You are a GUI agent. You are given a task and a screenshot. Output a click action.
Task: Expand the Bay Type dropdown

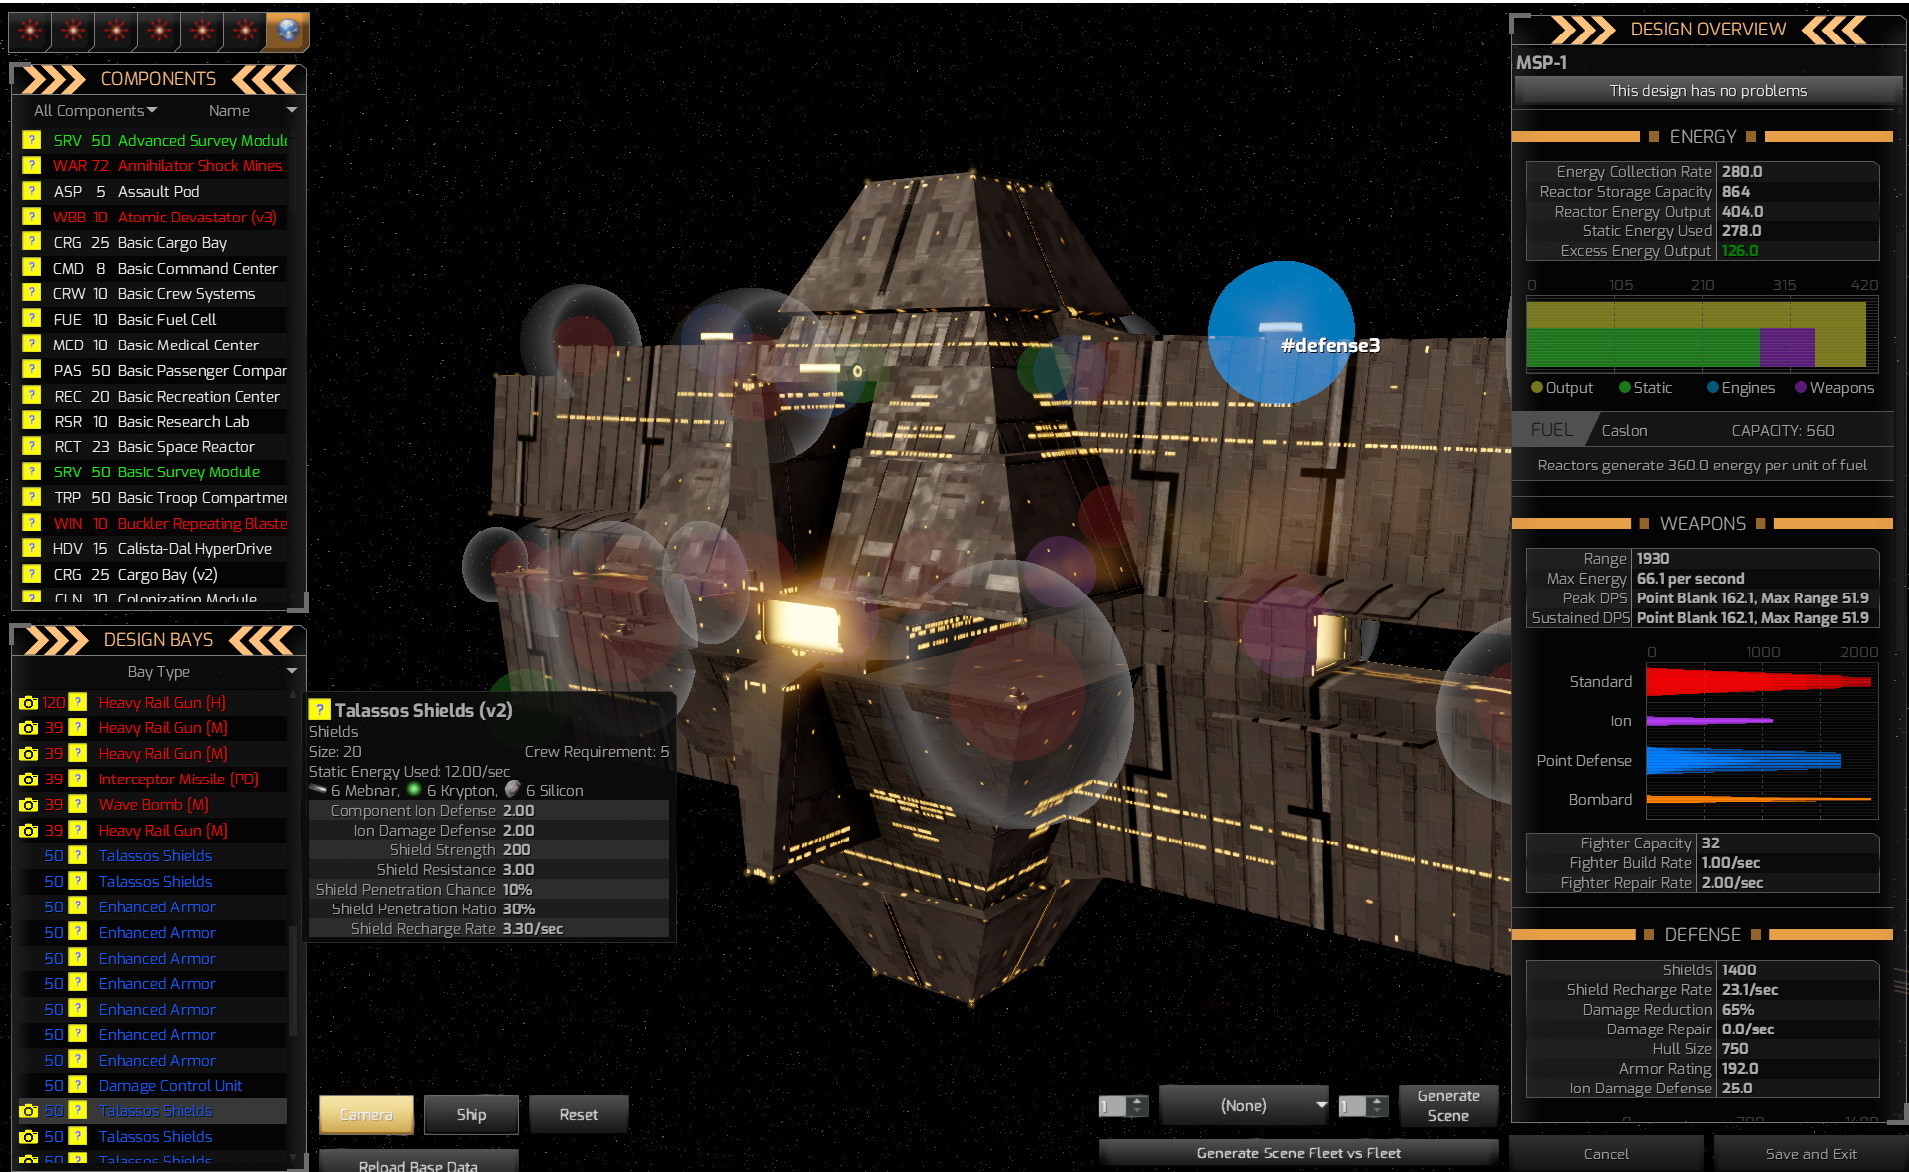point(160,672)
